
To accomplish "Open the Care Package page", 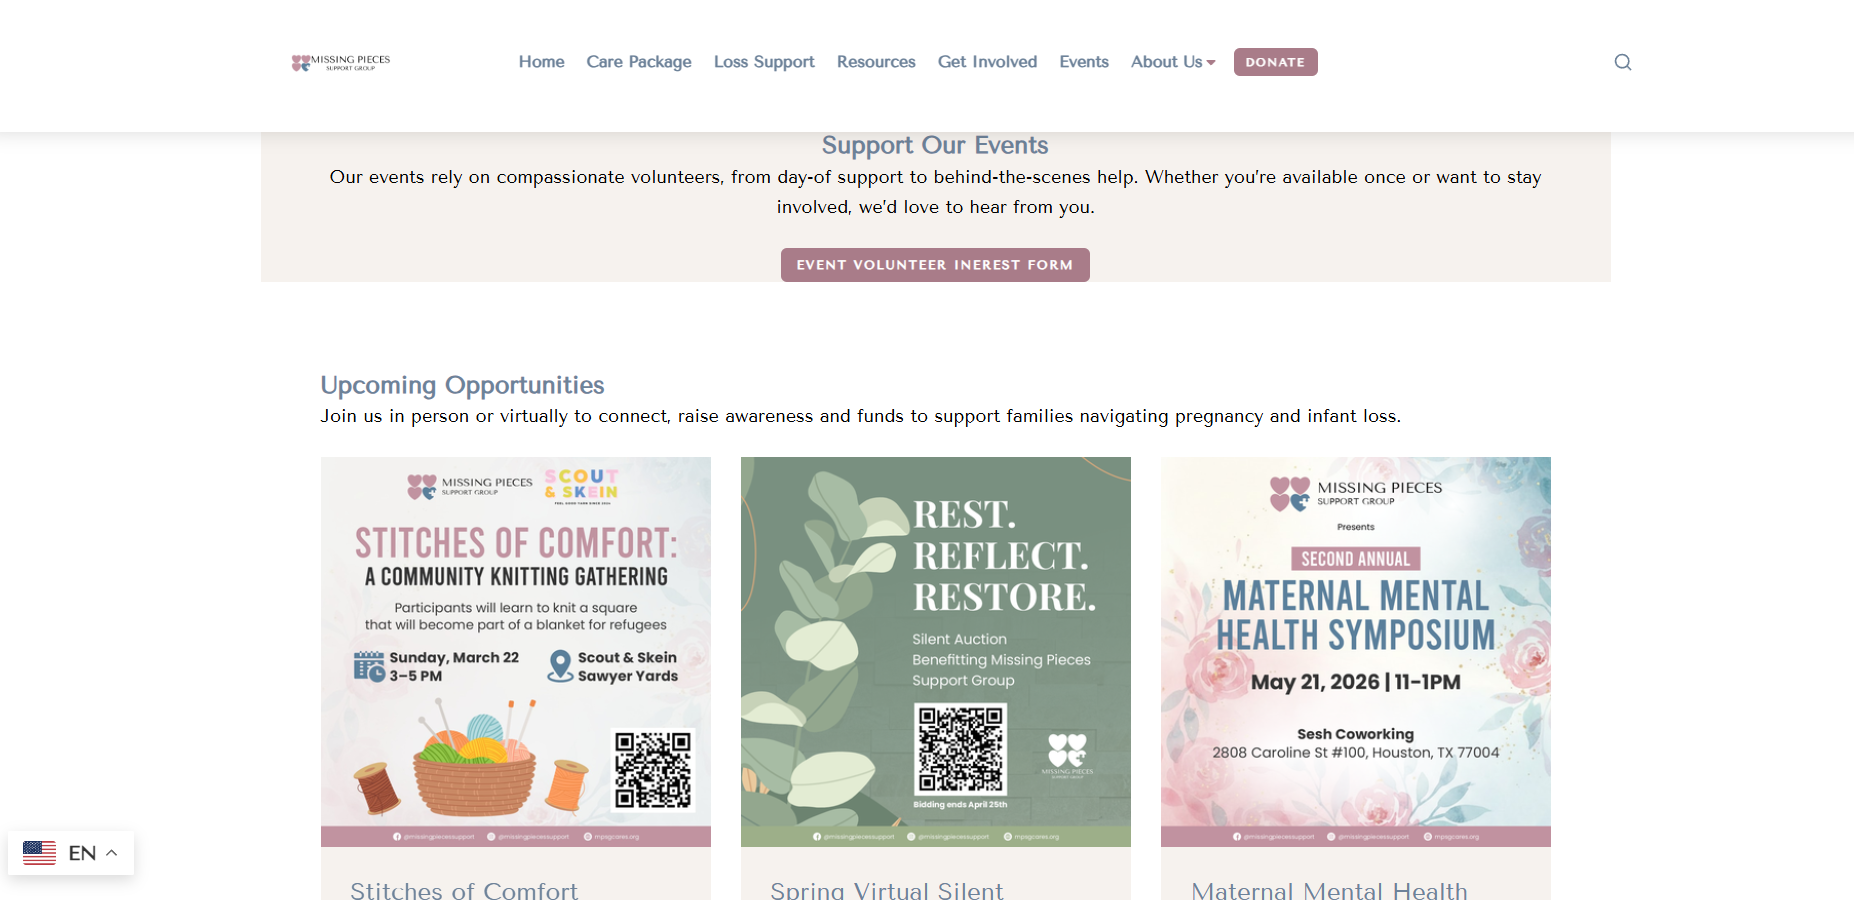I will pos(639,62).
